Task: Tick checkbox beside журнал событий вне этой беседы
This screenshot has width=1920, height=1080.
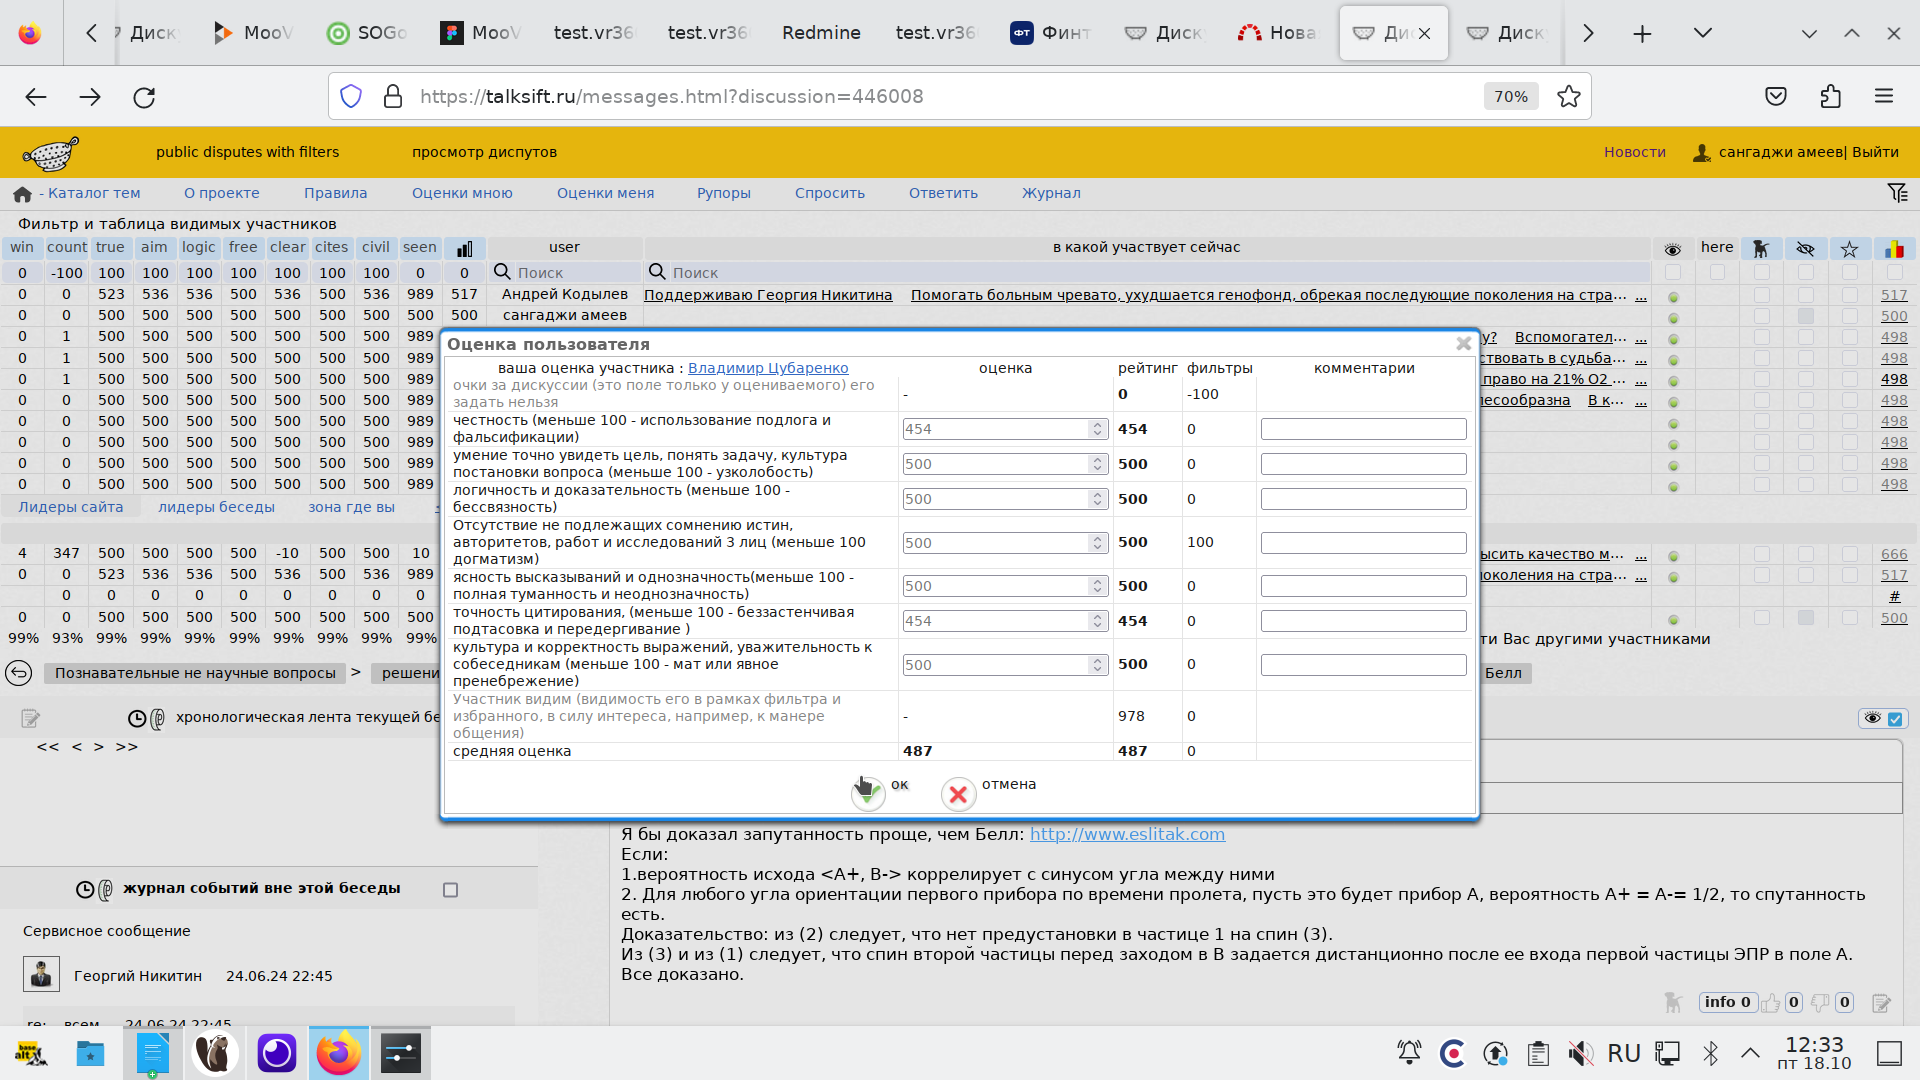Action: pyautogui.click(x=451, y=890)
